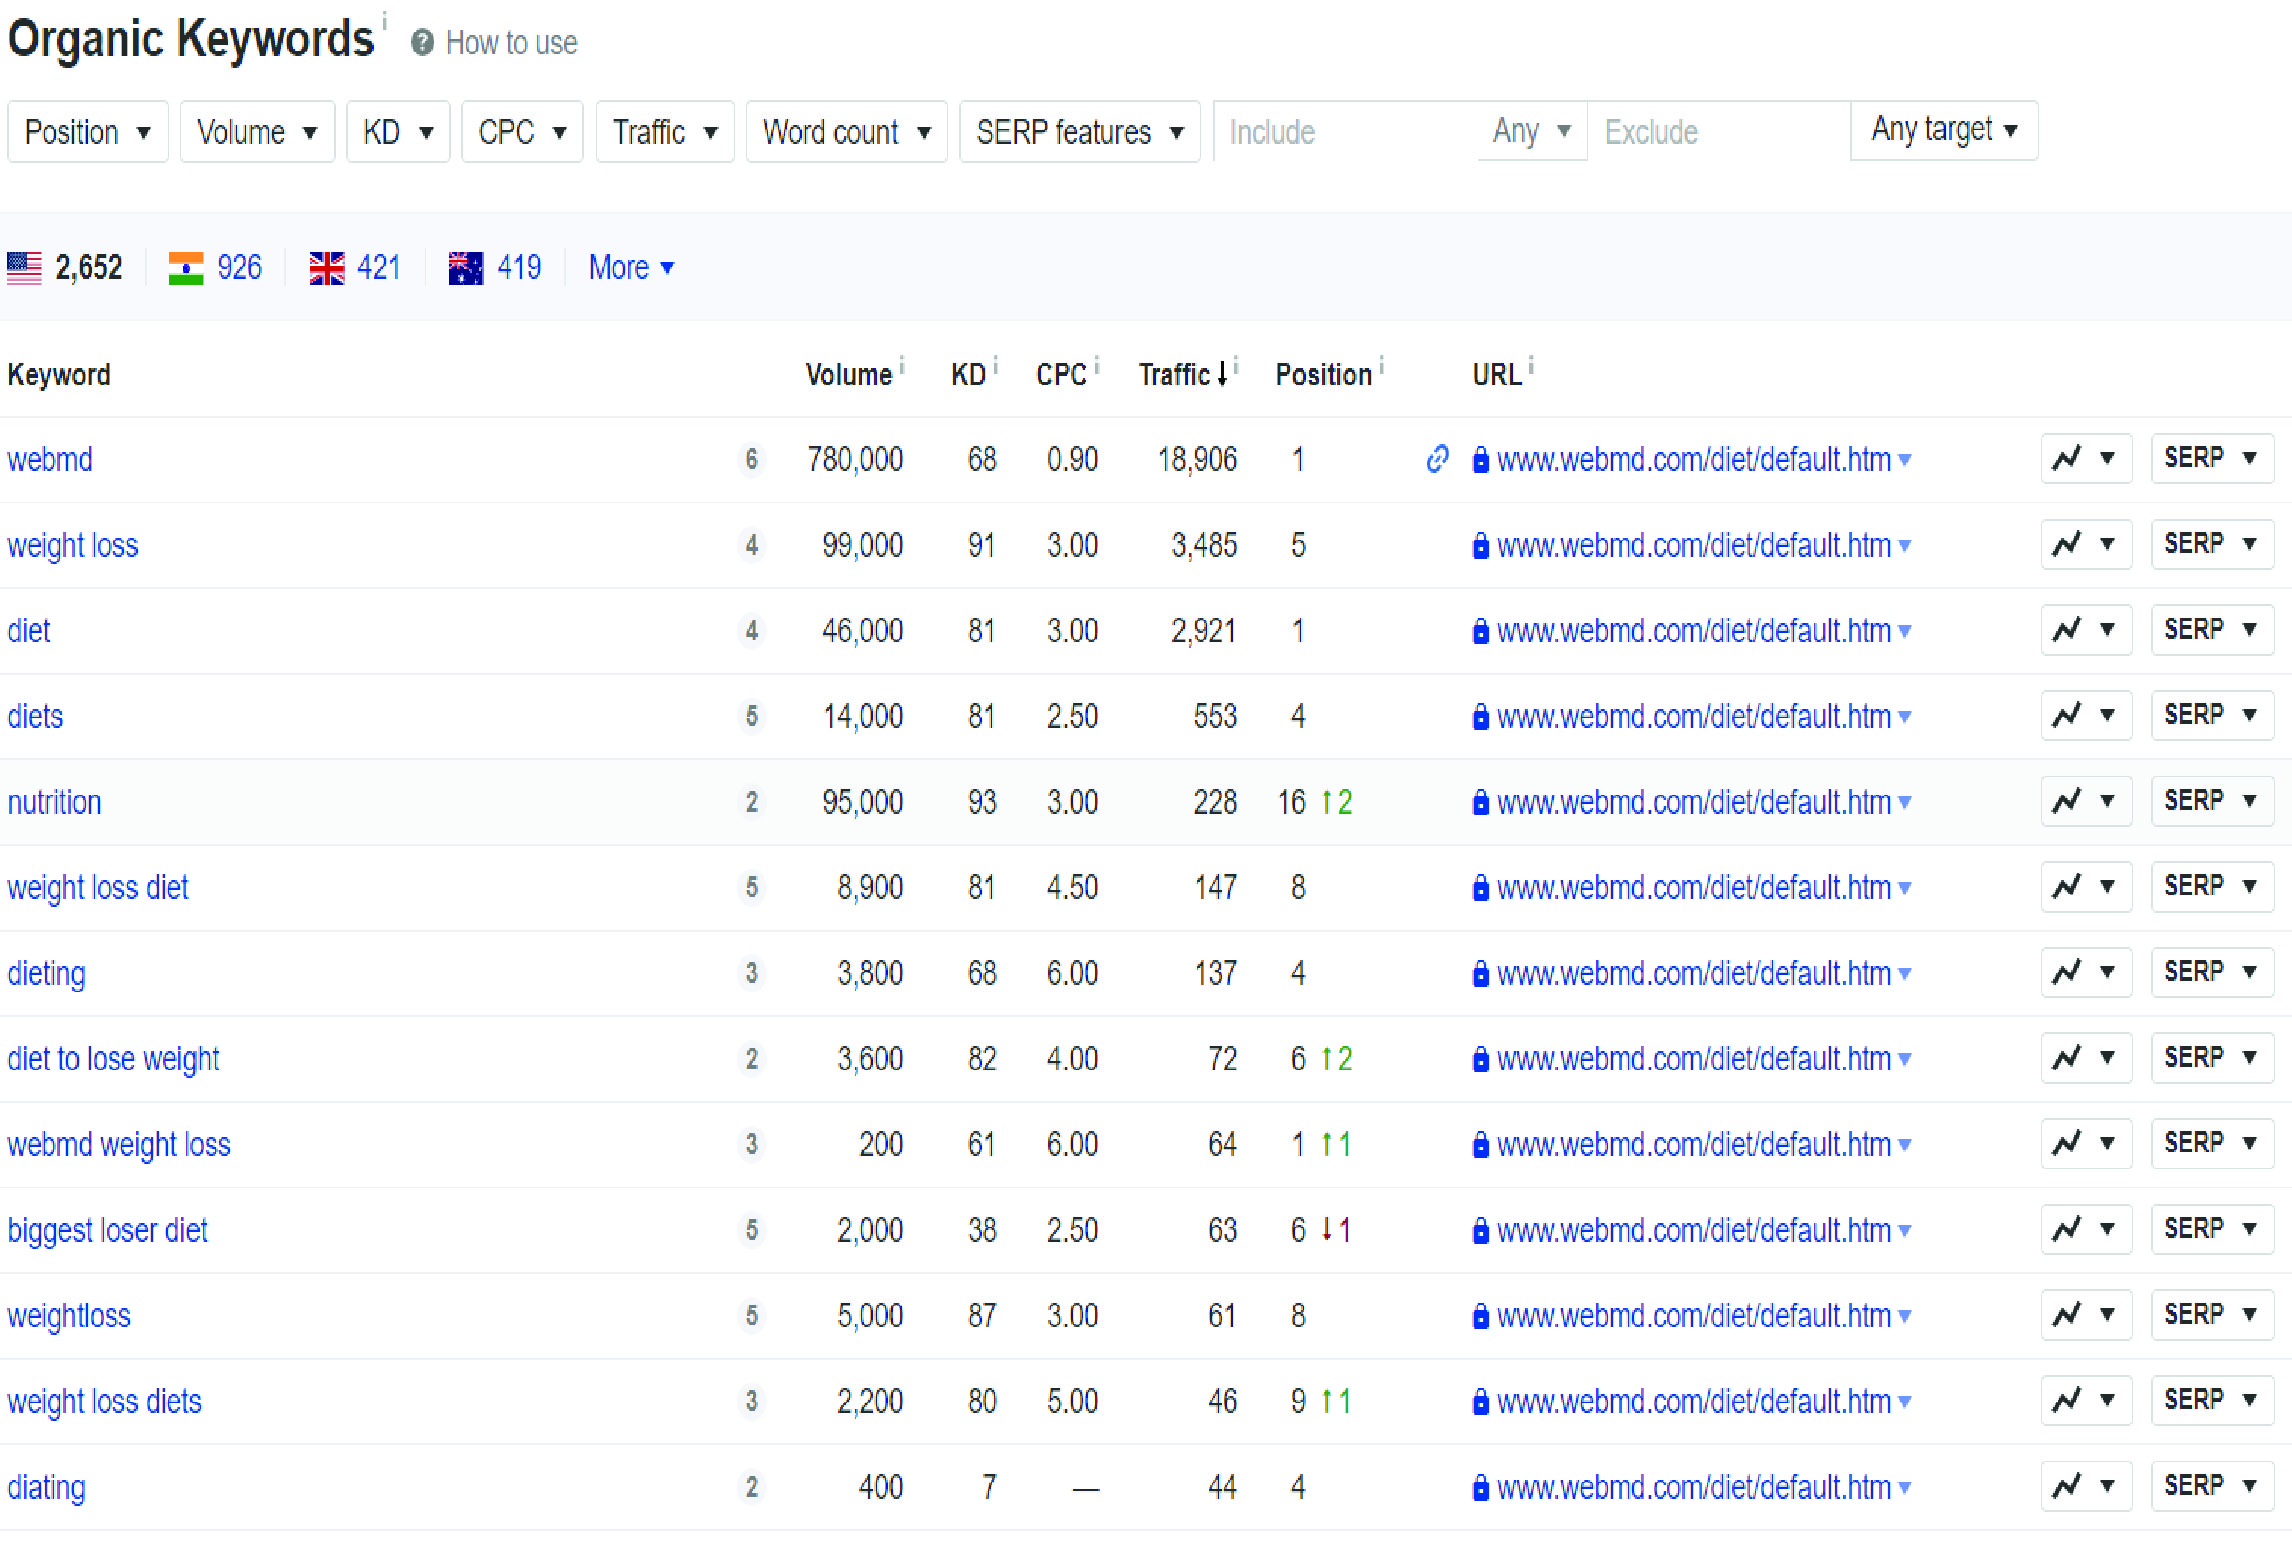Open the Position filter dropdown
Image resolution: width=2292 pixels, height=1542 pixels.
87,131
